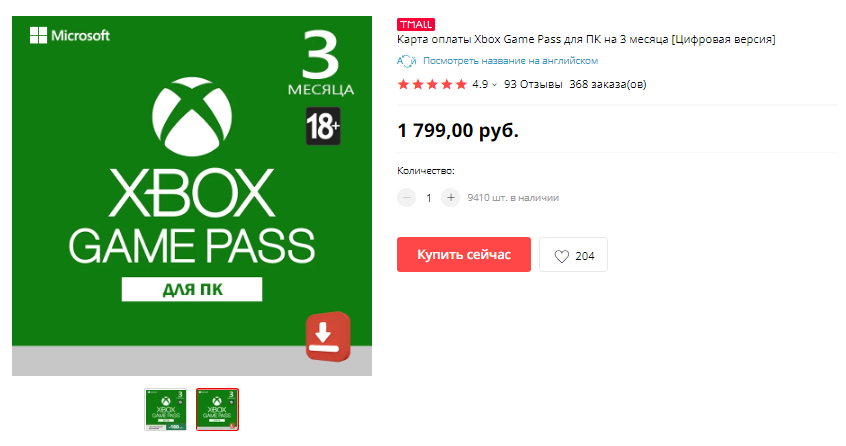Viewport: 846px width, 446px height.
Task: Click the five red rating stars
Action: (x=432, y=84)
